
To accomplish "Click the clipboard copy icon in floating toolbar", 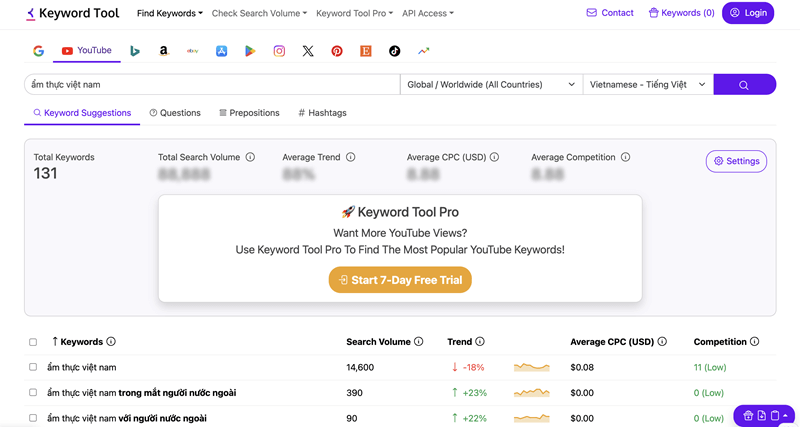I will click(774, 415).
